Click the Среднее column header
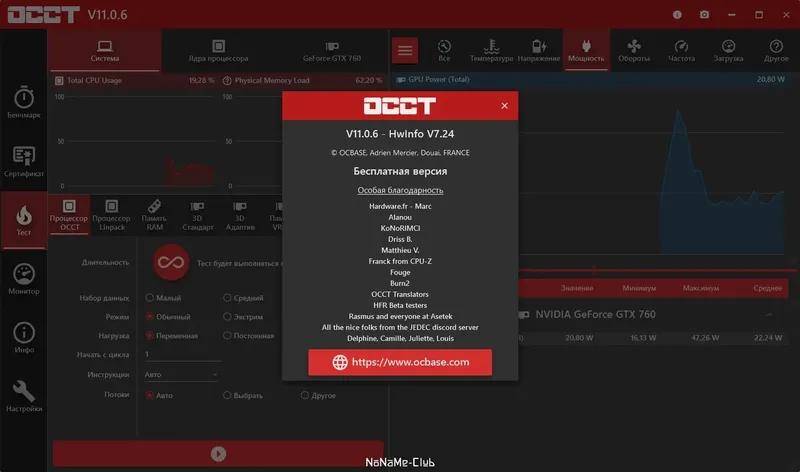Screen dimensions: 800x472 (767, 288)
